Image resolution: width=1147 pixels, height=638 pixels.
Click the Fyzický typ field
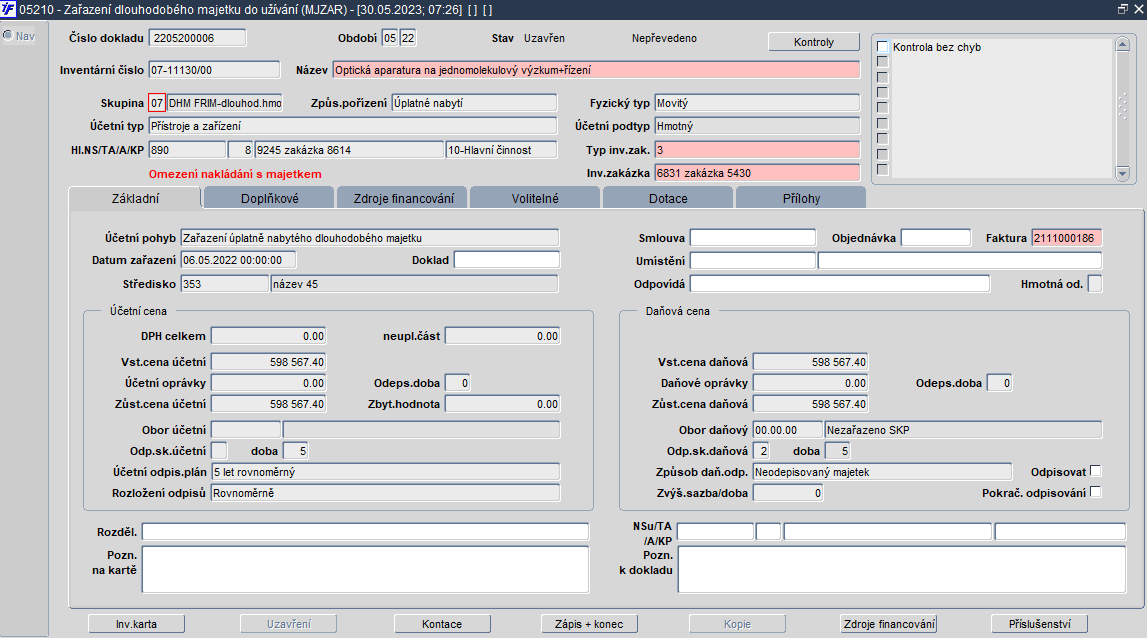point(757,103)
